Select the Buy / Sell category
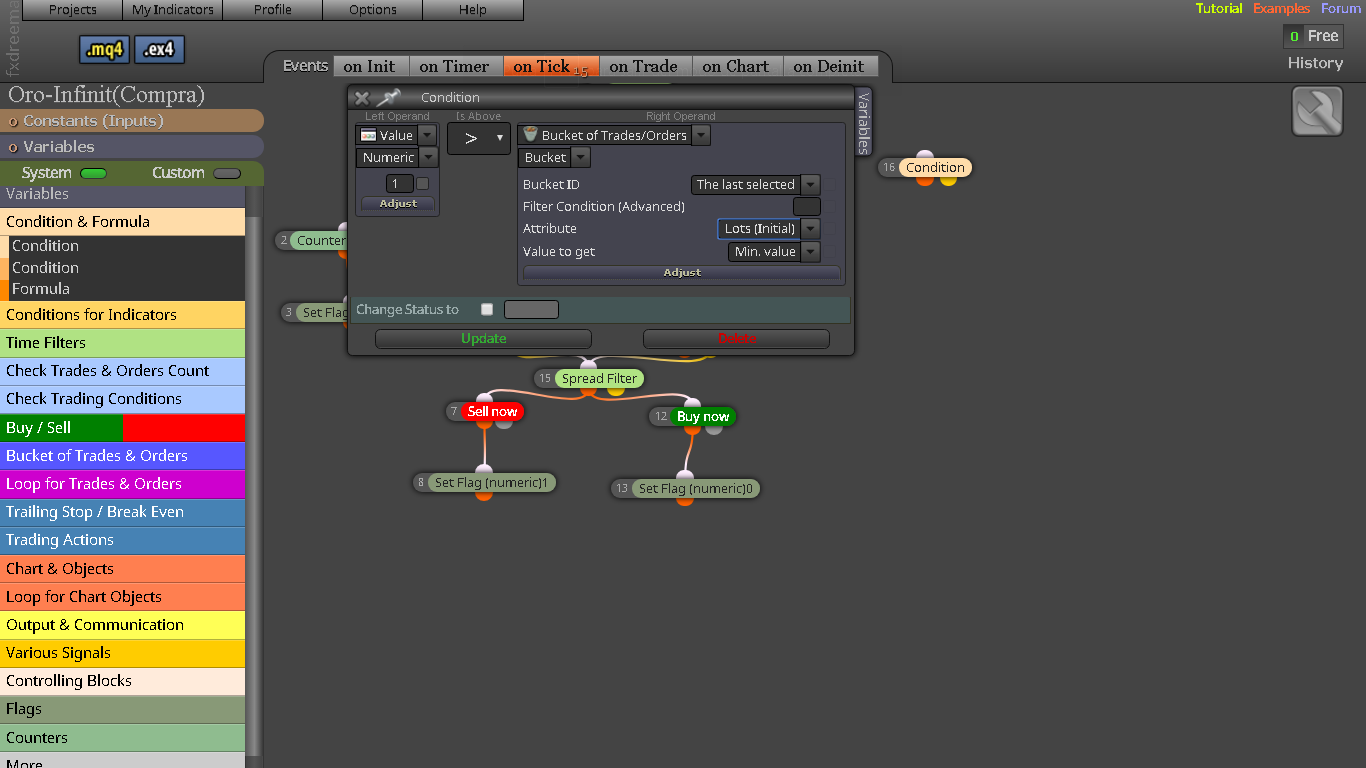1366x768 pixels. (122, 427)
